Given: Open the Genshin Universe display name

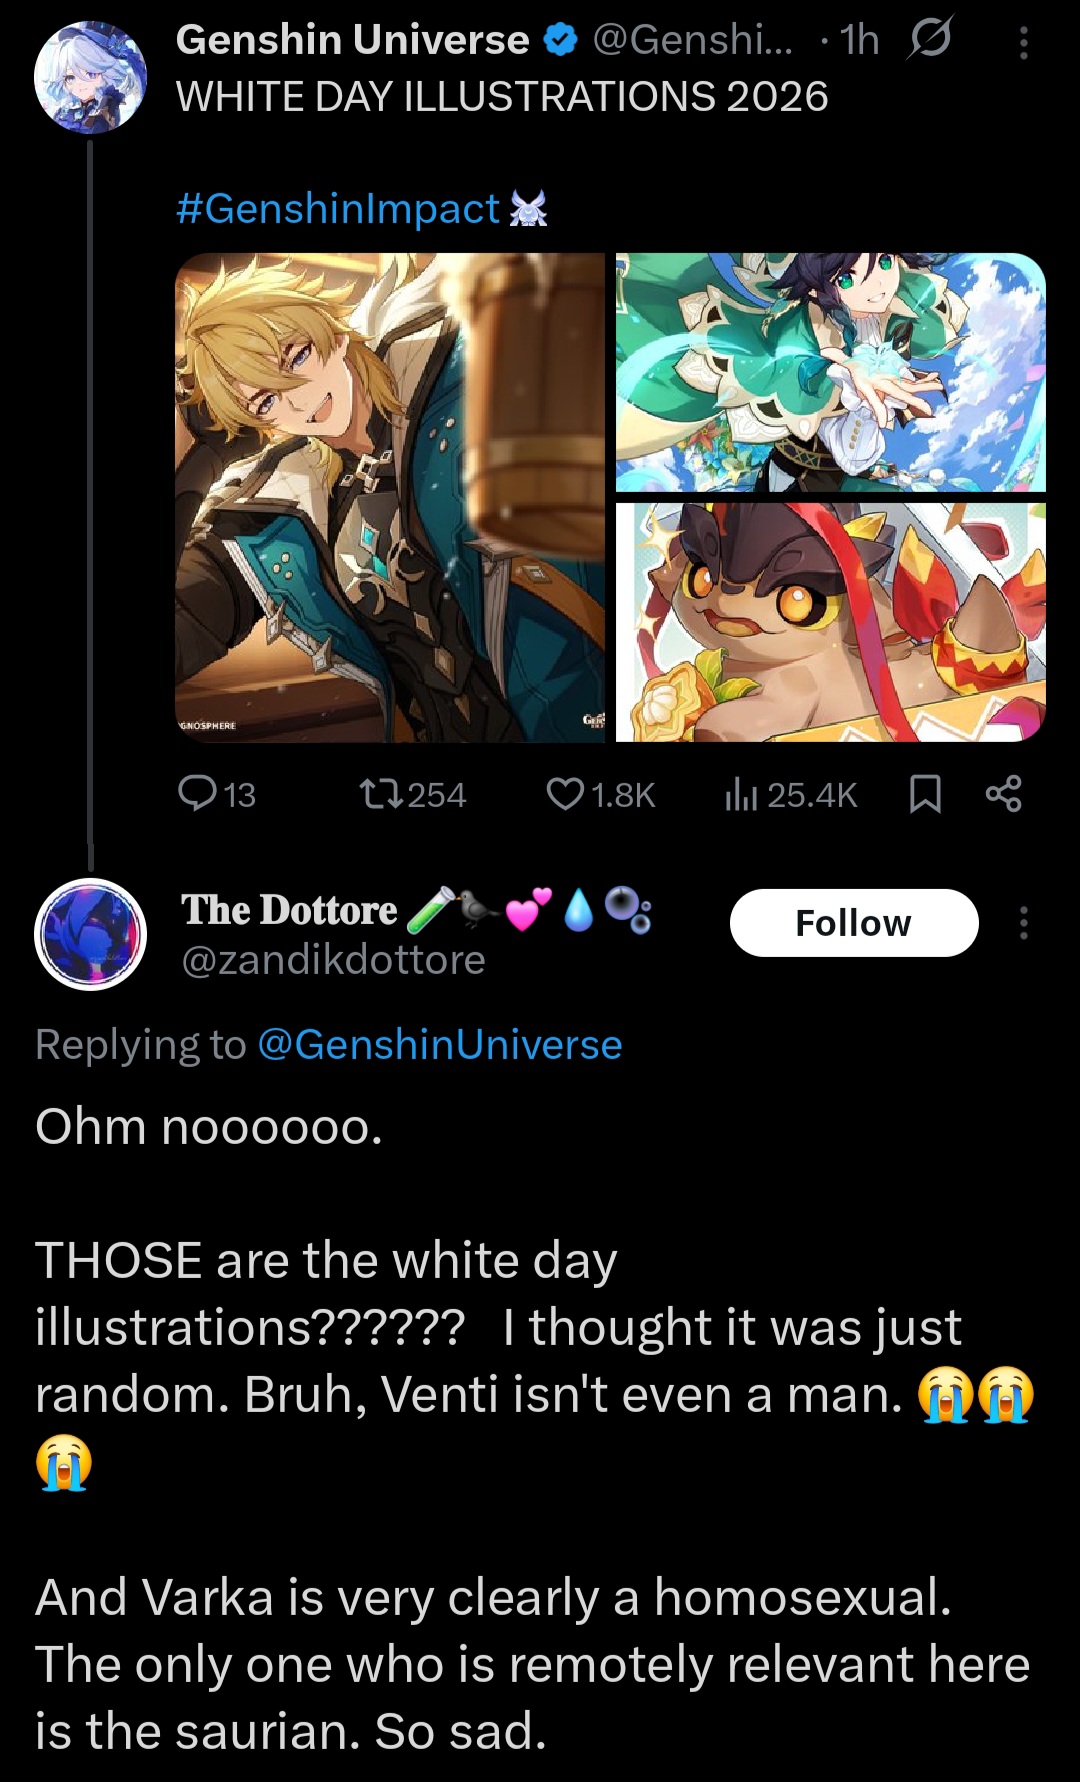Looking at the screenshot, I should tap(353, 40).
